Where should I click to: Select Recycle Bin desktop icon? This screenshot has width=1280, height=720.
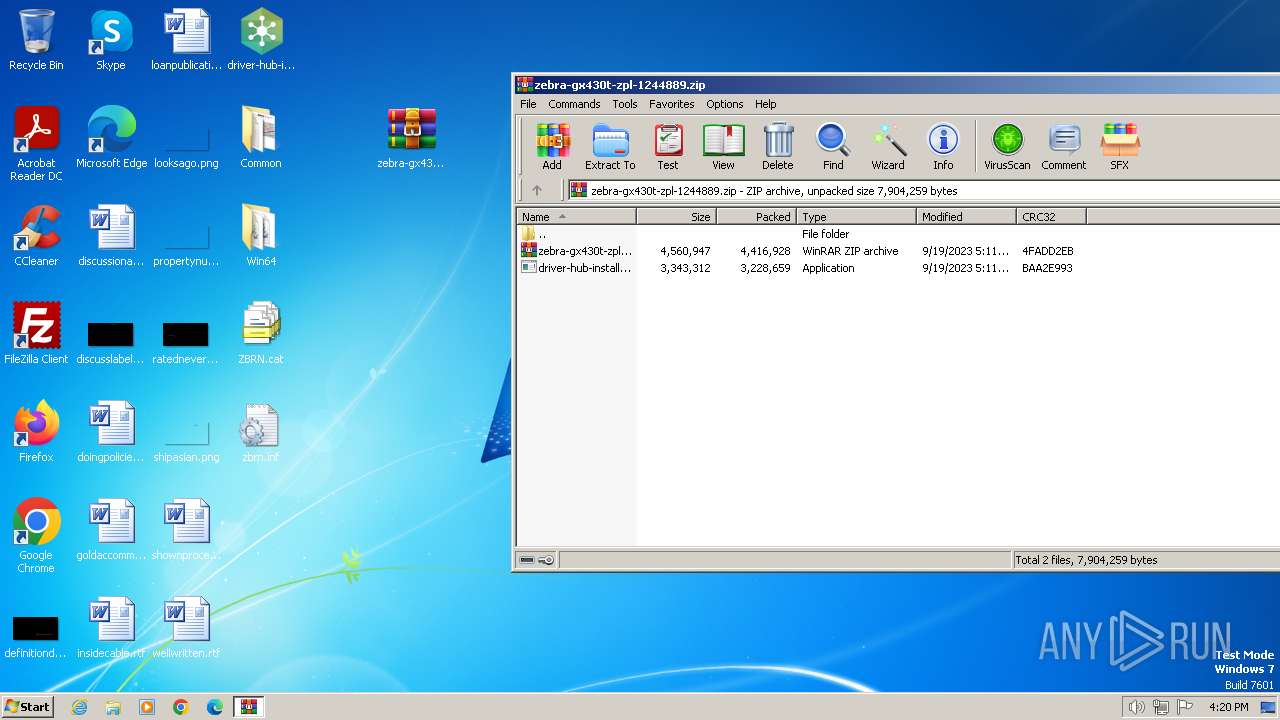[36, 40]
